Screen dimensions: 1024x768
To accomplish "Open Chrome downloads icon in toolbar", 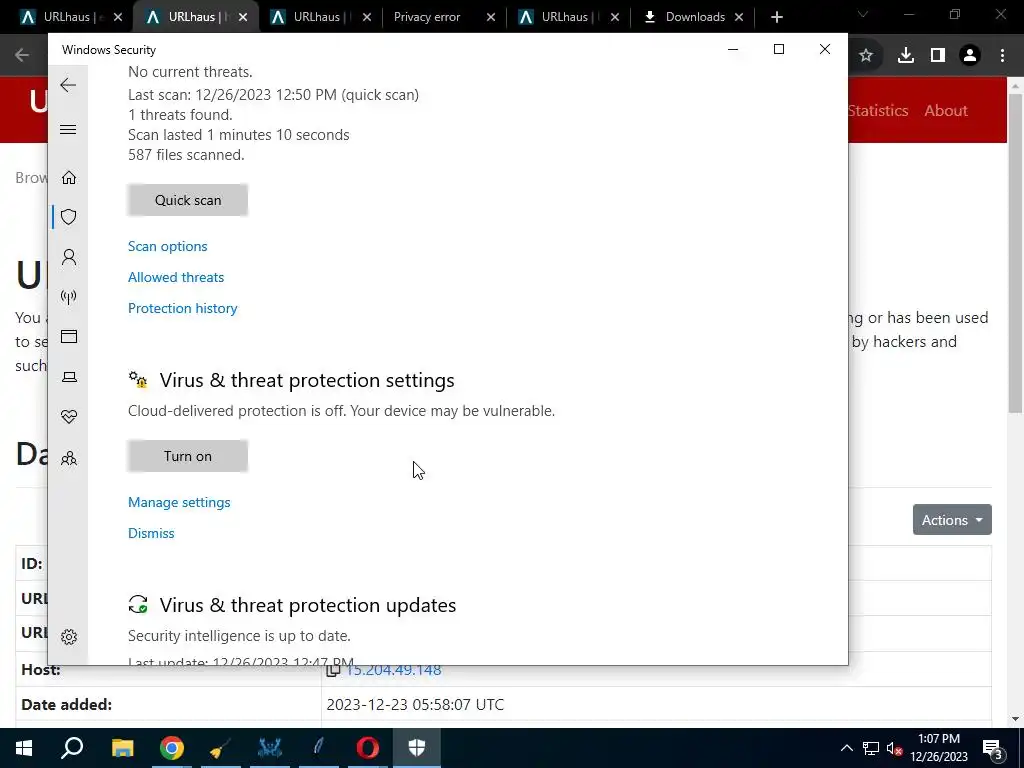I will point(905,56).
